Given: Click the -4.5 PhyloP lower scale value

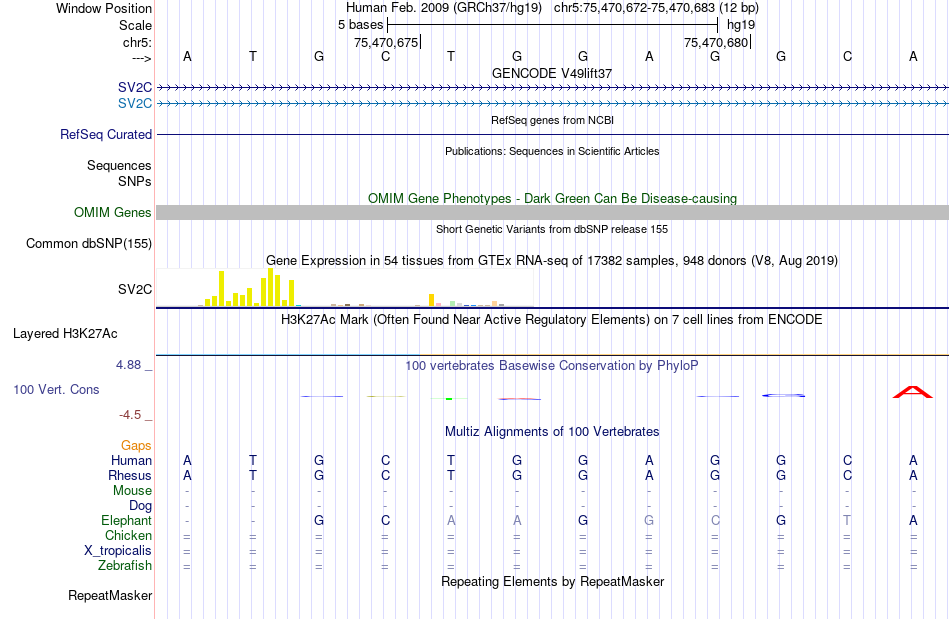Looking at the screenshot, I should point(130,414).
